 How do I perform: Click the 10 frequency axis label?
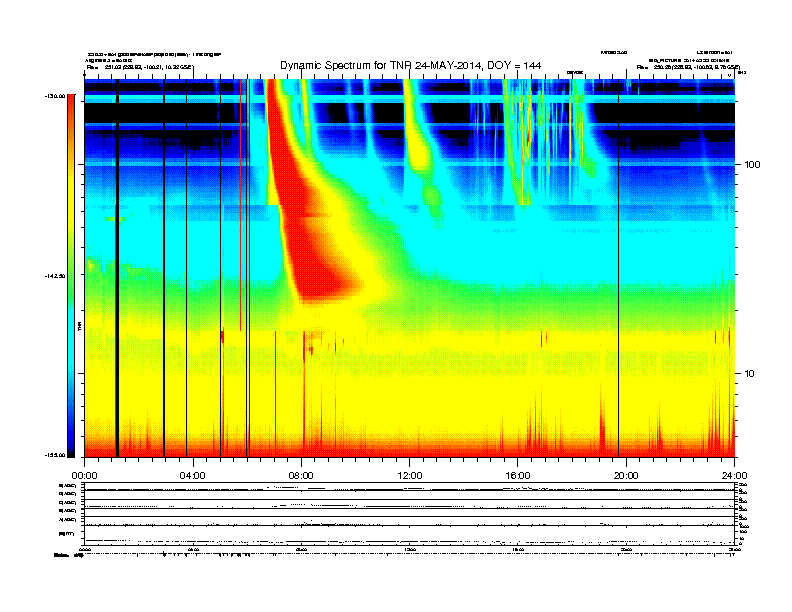tap(750, 374)
